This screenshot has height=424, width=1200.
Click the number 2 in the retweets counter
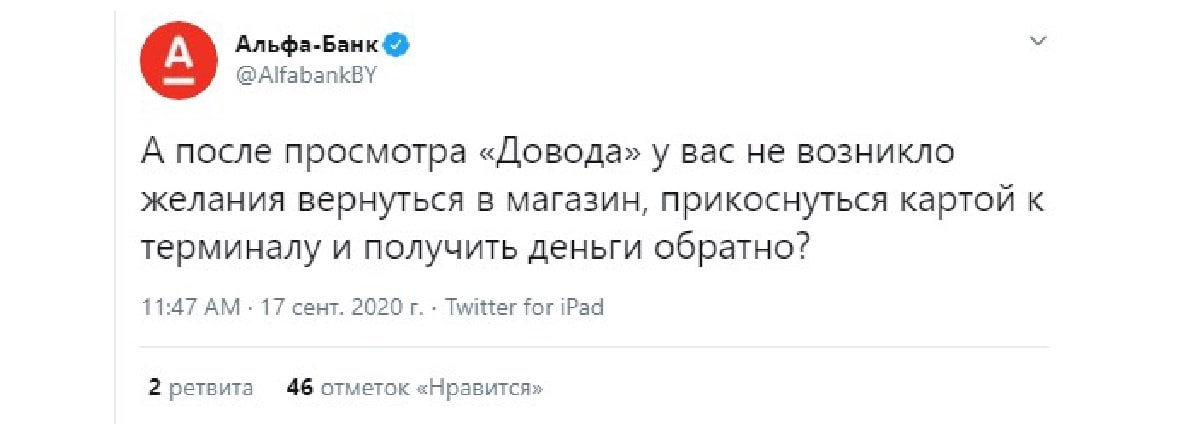(154, 386)
